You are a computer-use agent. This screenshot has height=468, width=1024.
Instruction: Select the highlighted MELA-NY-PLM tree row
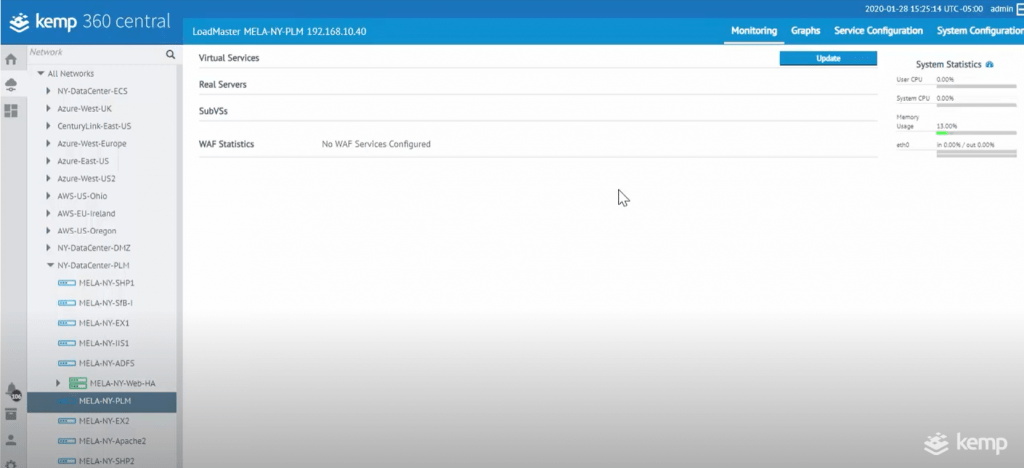pyautogui.click(x=102, y=401)
